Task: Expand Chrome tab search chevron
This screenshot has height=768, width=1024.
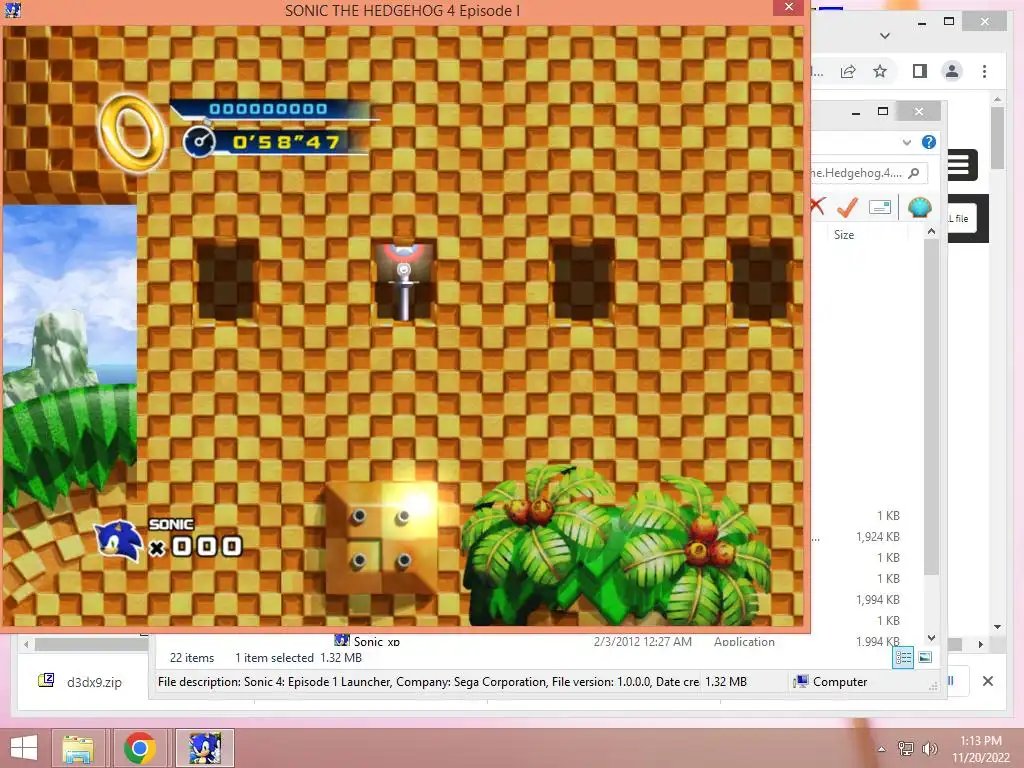Action: pos(885,35)
